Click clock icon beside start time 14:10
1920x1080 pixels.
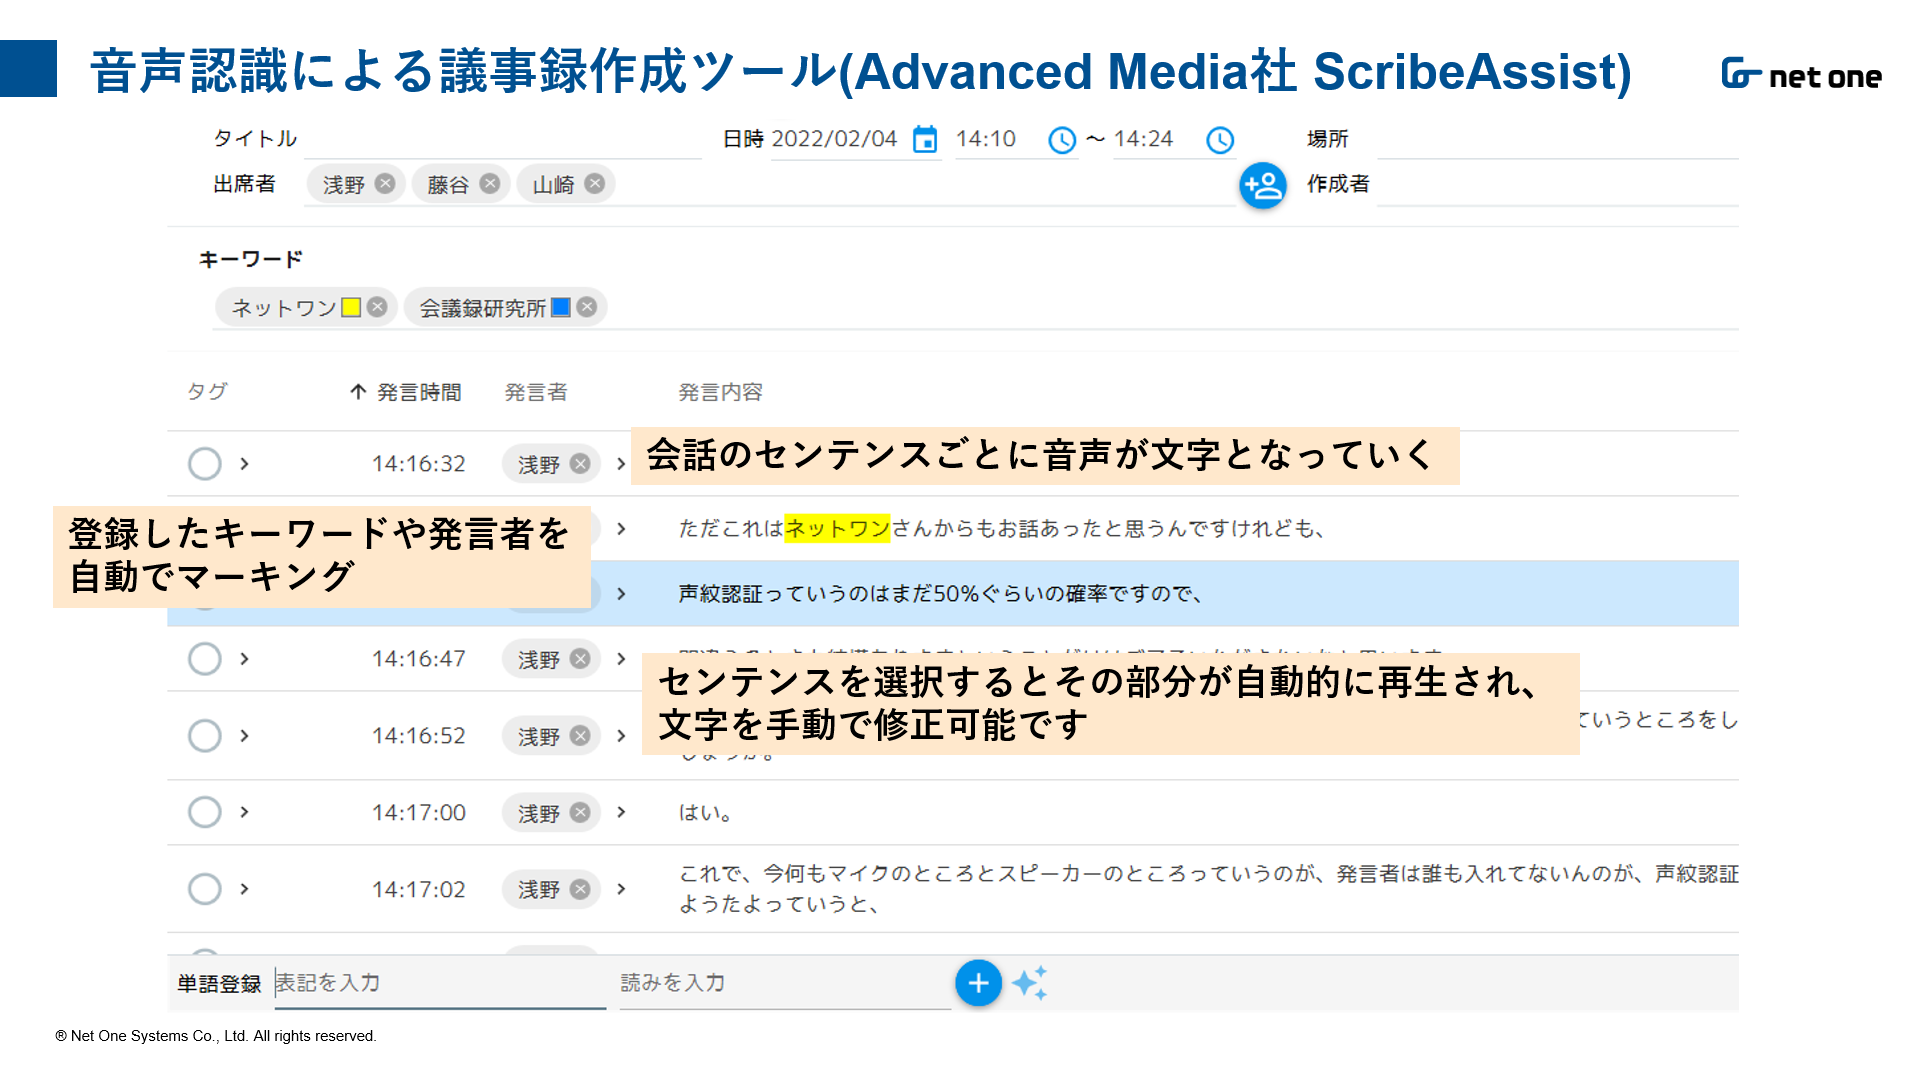[1062, 140]
